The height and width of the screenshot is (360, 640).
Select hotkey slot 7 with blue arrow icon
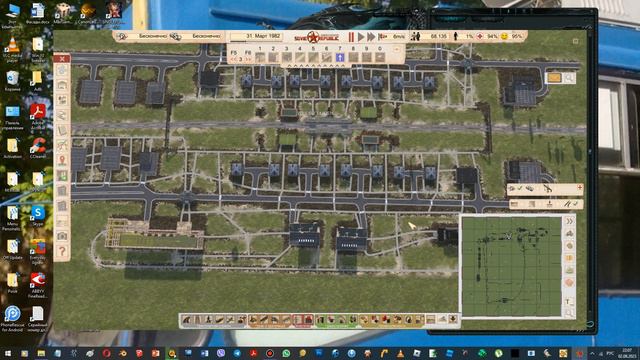(x=340, y=58)
